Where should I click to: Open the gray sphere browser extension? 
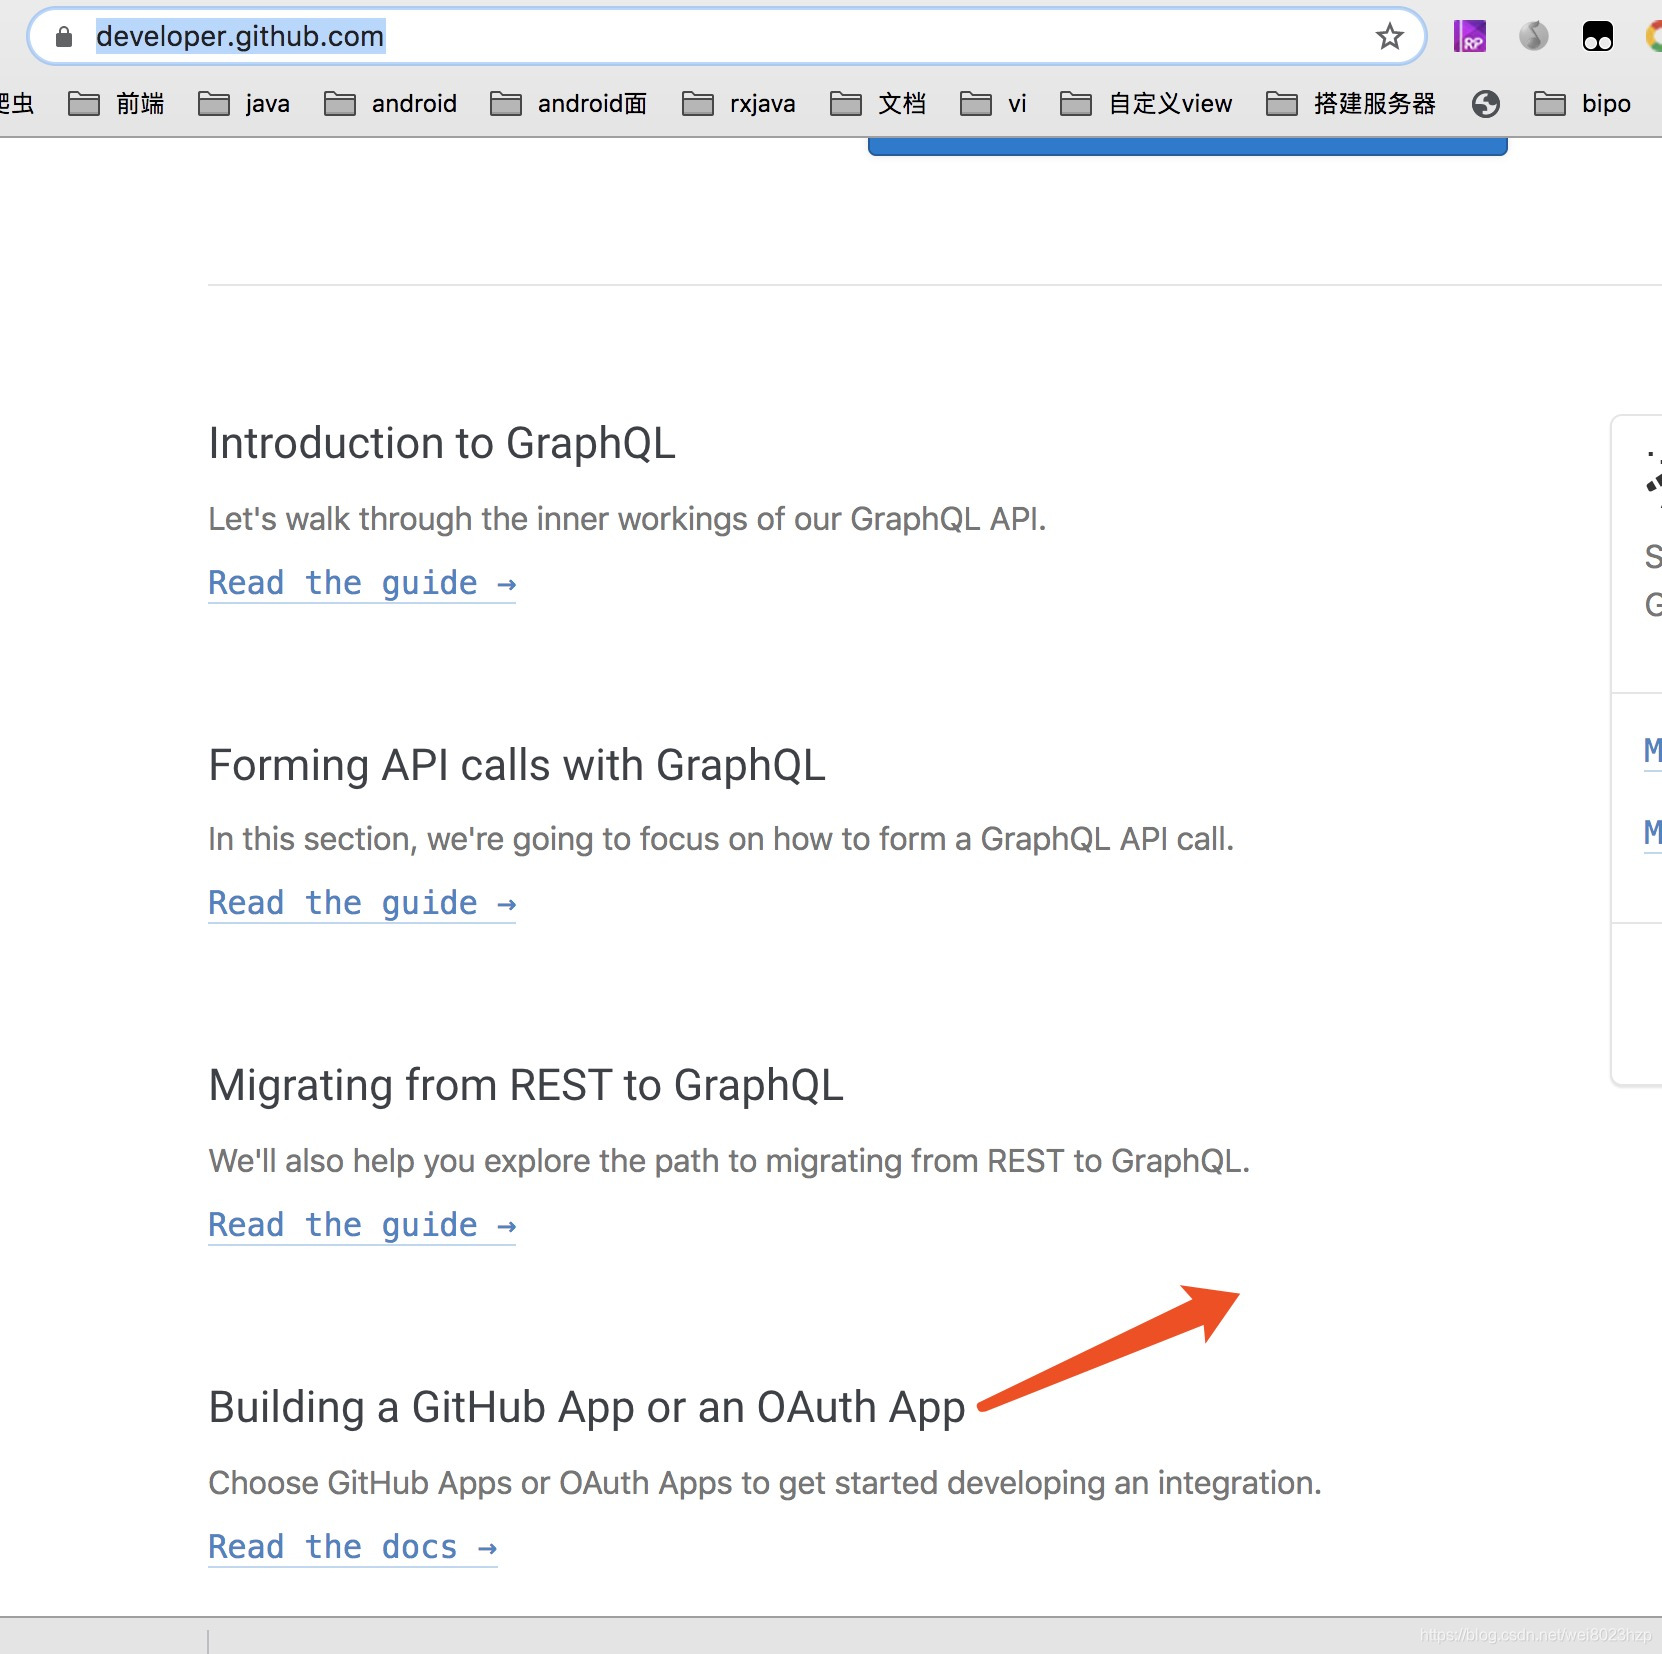pyautogui.click(x=1533, y=37)
